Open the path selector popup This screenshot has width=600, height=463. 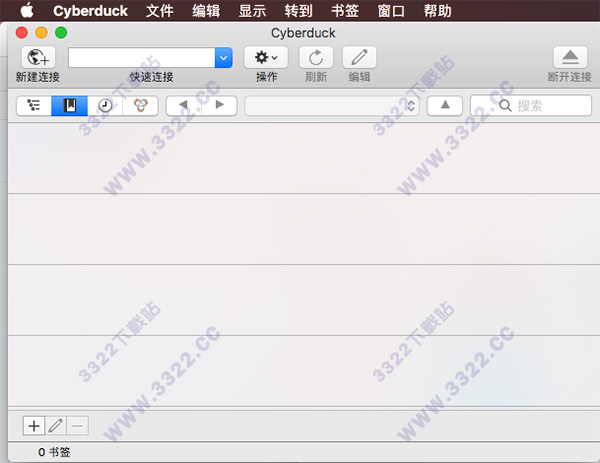coord(332,106)
